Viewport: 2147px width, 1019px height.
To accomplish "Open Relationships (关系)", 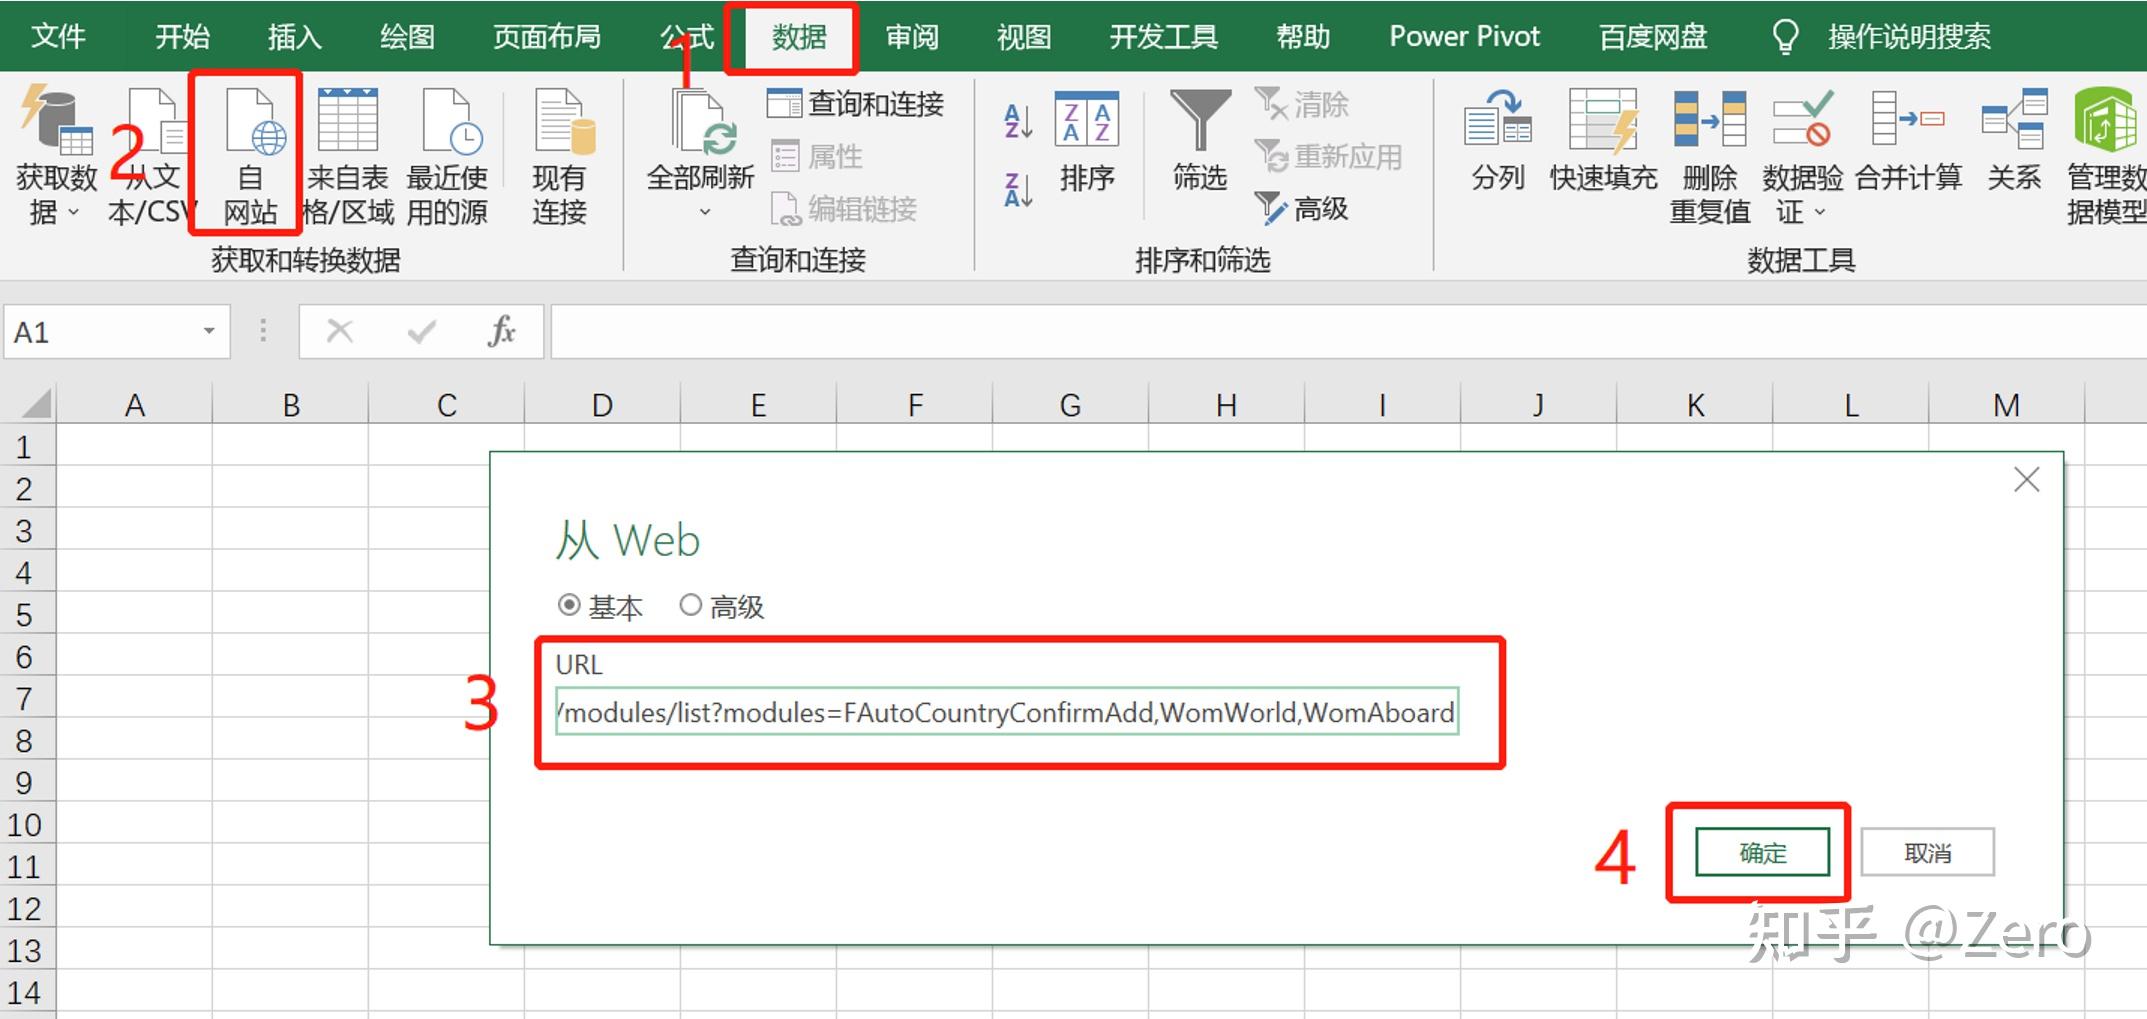I will [2014, 140].
